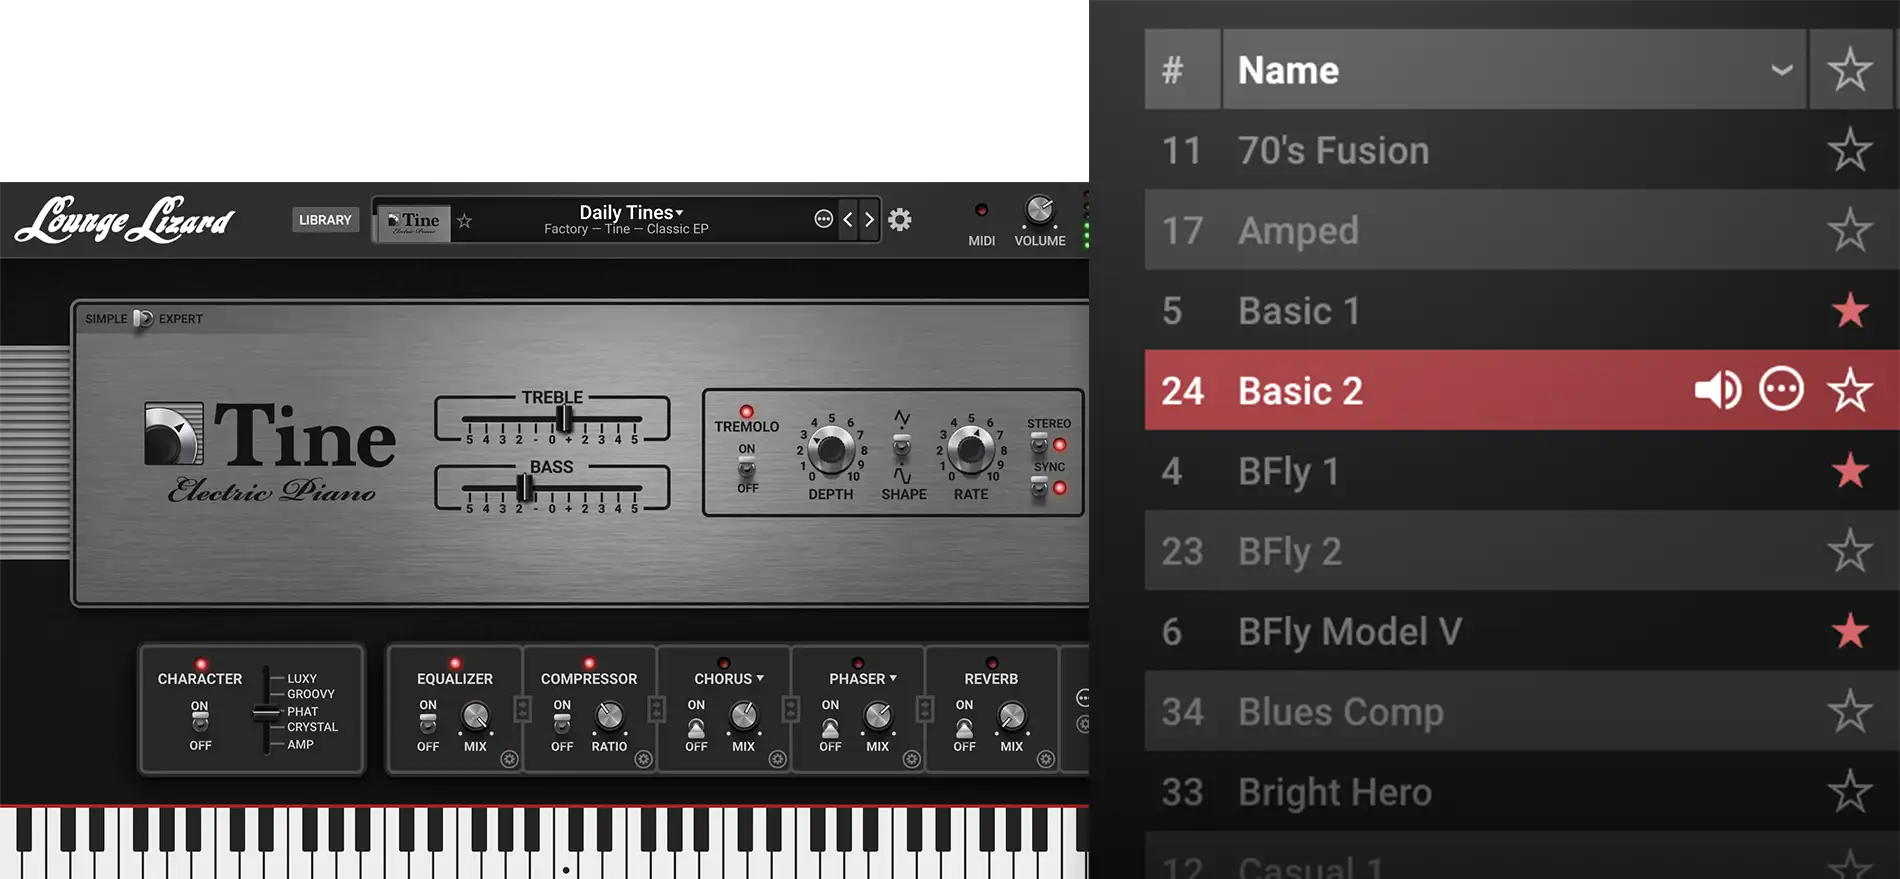This screenshot has width=1900, height=879.
Task: Switch the Simple/Expert mode toggle
Action: 143,319
